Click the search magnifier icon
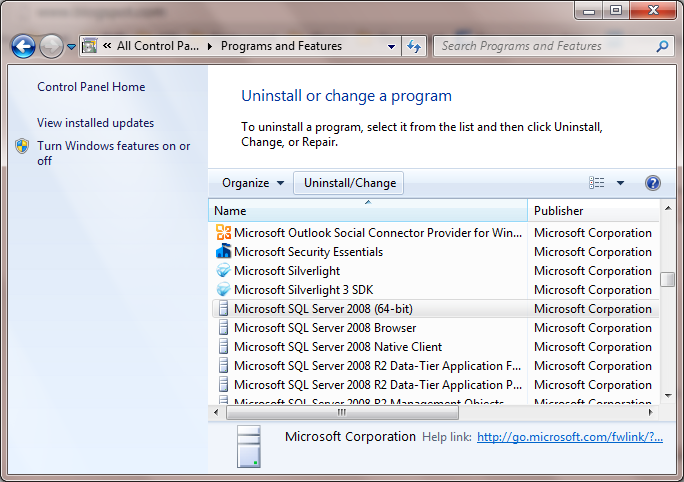 pyautogui.click(x=662, y=46)
